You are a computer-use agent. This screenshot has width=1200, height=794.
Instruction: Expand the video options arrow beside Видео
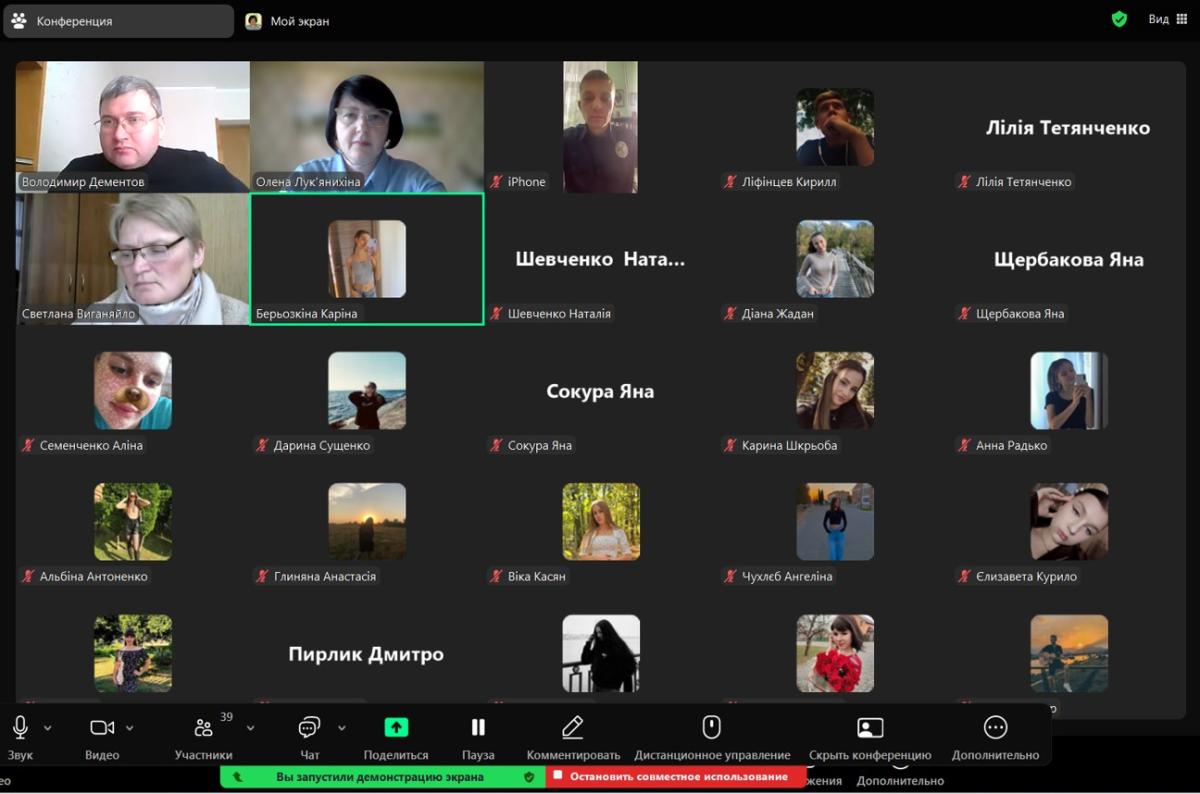tap(130, 728)
